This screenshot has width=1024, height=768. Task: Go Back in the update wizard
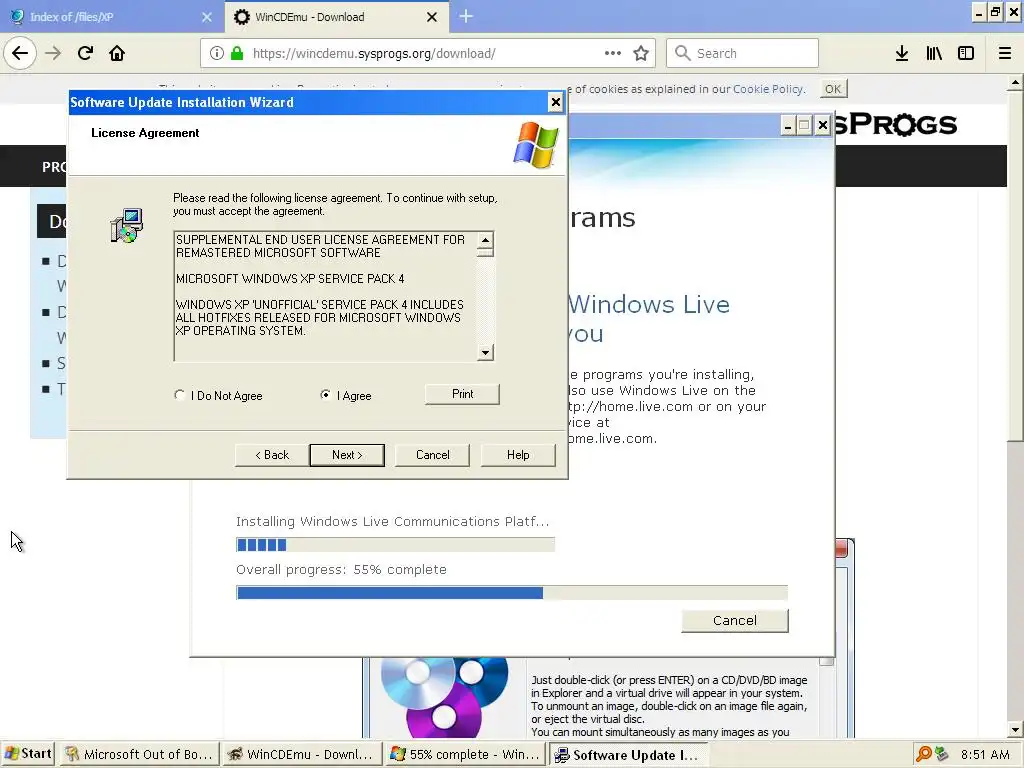coord(272,455)
